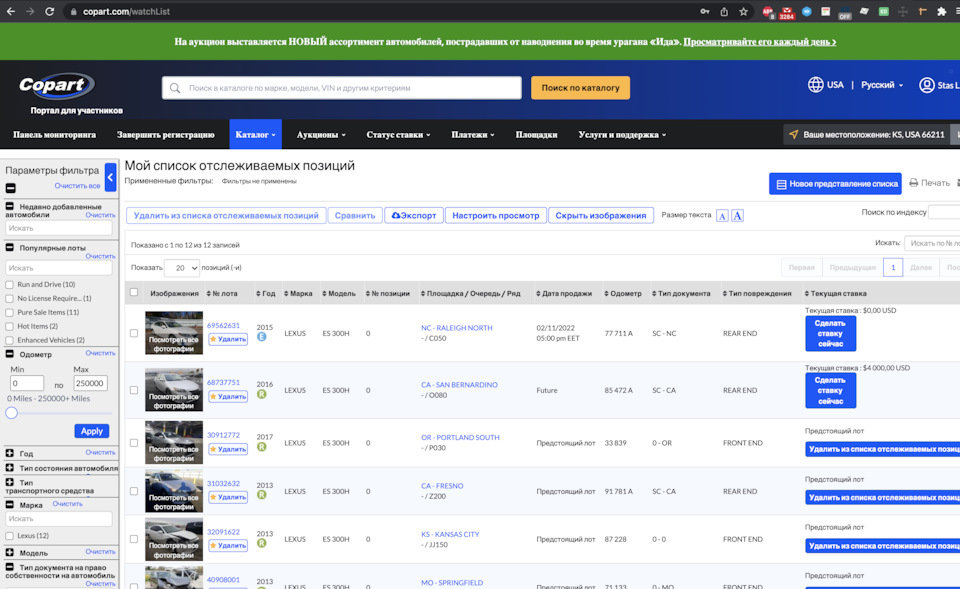Click Сделать ставку сейчас for lot 69562631

(830, 334)
